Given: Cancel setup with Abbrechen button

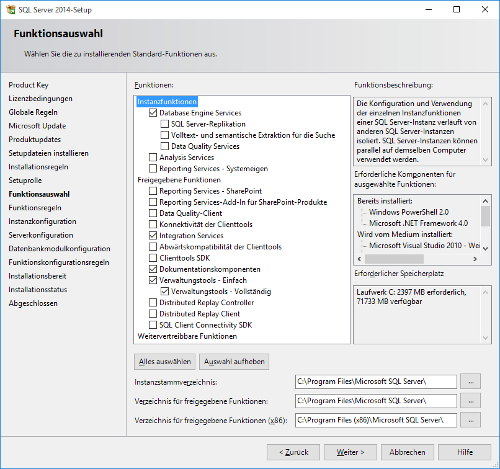Looking at the screenshot, I should point(407,452).
